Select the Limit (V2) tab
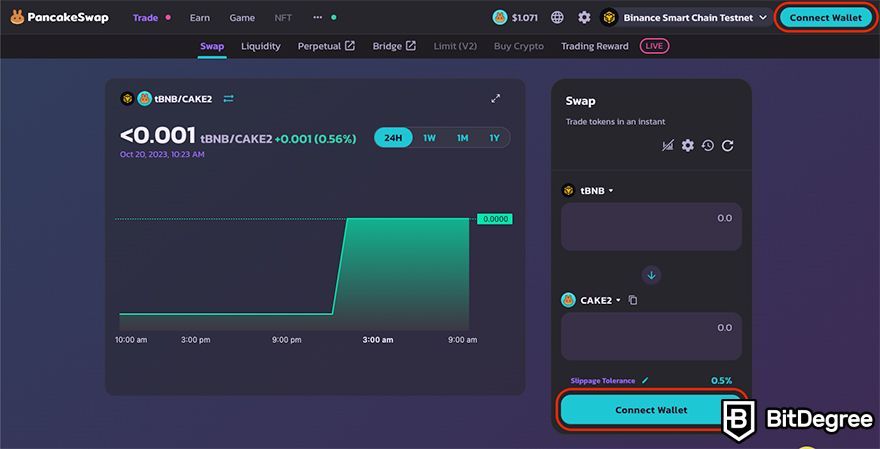This screenshot has height=449, width=880. (x=455, y=46)
